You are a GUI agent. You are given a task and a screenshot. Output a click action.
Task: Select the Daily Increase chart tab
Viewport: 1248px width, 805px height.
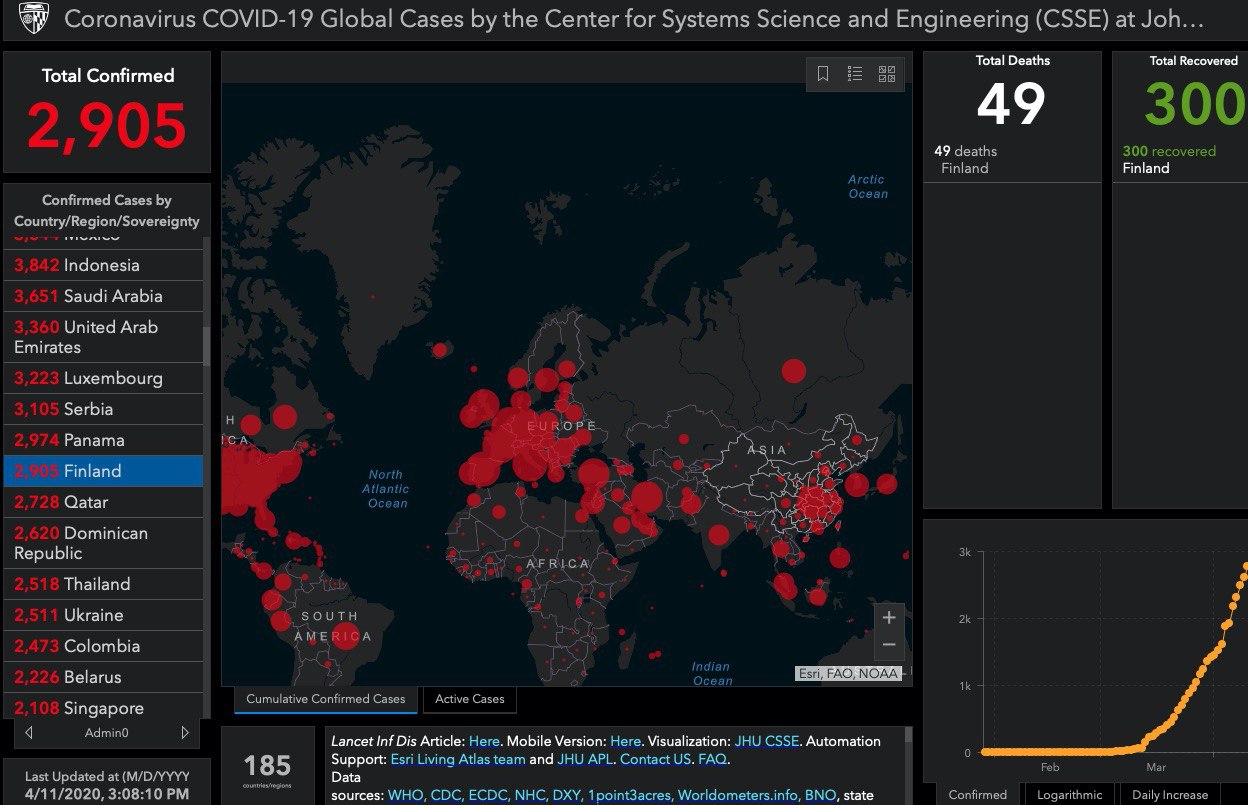(1170, 795)
